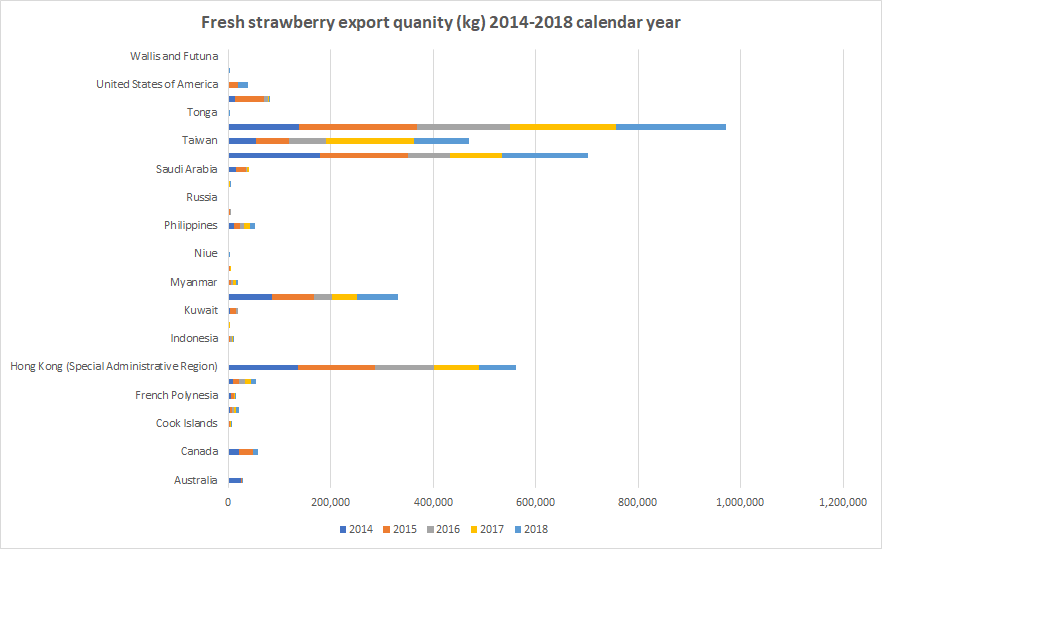Click the United States of America bar
Screen dimensions: 1044x637
pos(237,84)
